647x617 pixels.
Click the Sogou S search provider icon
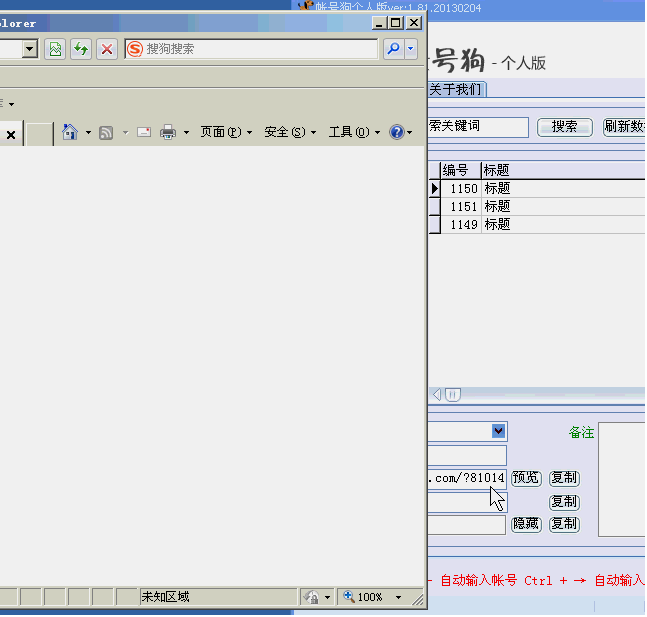click(x=135, y=49)
